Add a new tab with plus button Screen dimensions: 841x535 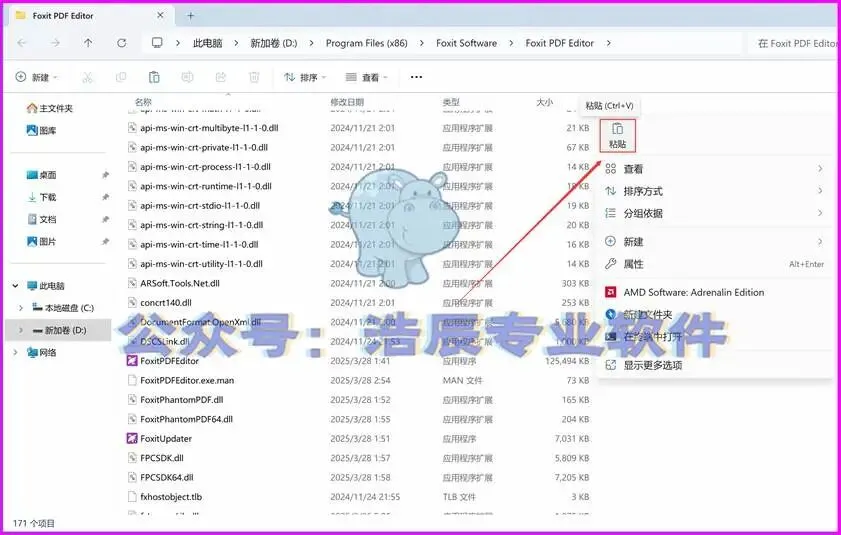190,16
